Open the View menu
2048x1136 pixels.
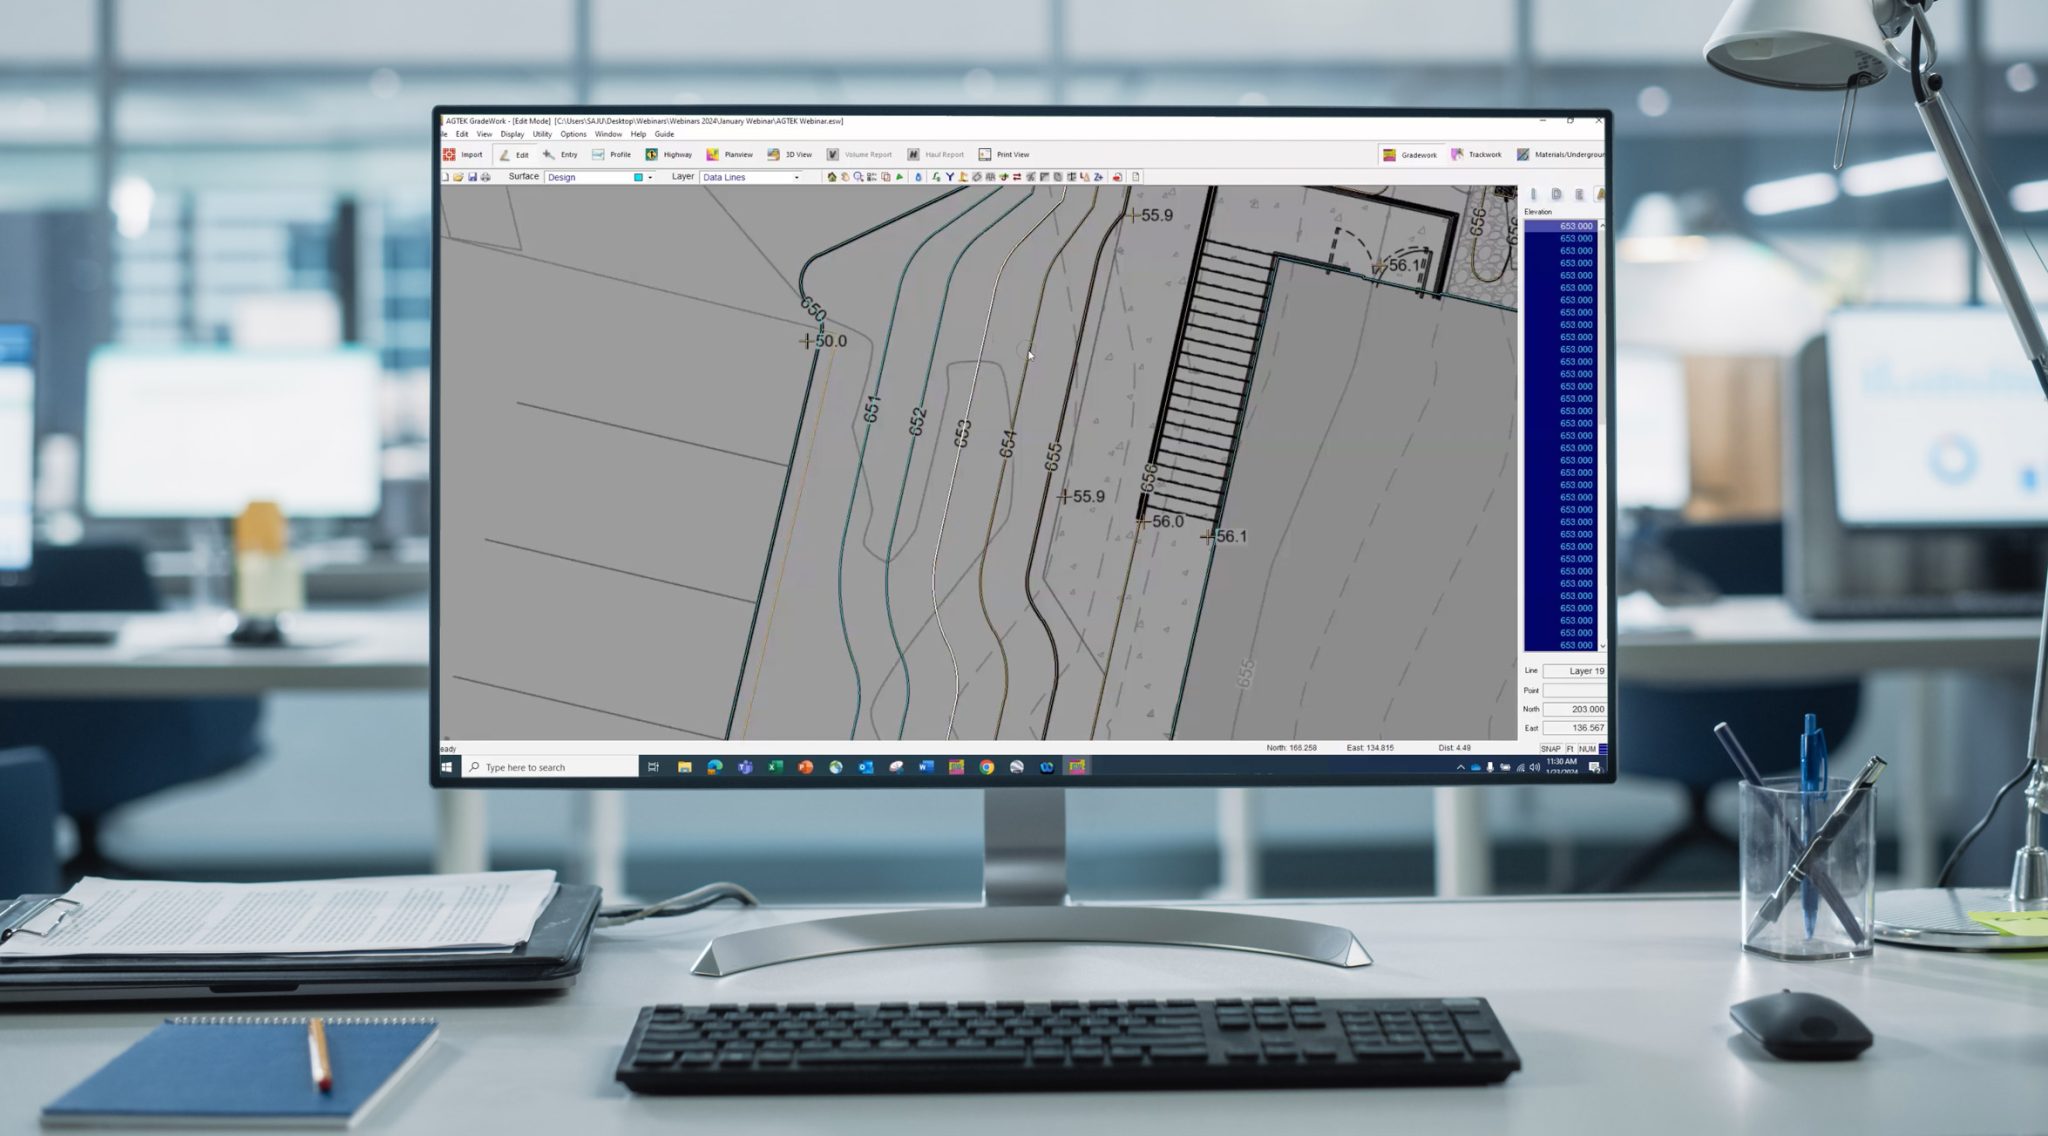point(484,134)
